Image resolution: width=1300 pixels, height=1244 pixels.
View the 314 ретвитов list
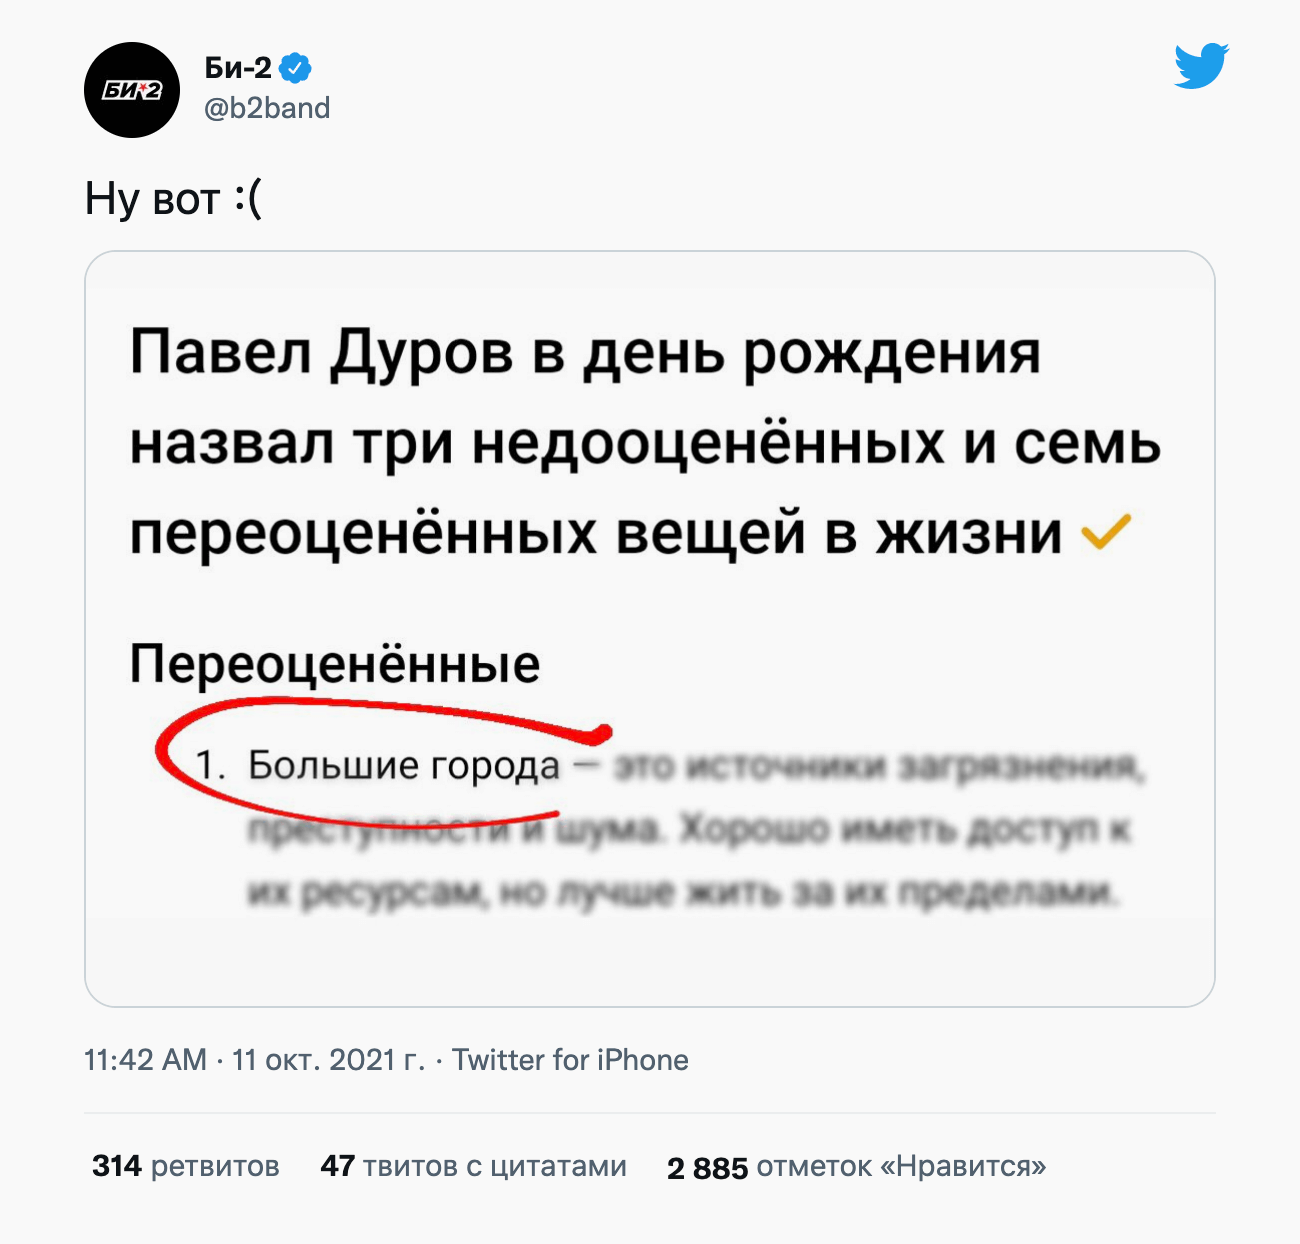click(186, 1166)
